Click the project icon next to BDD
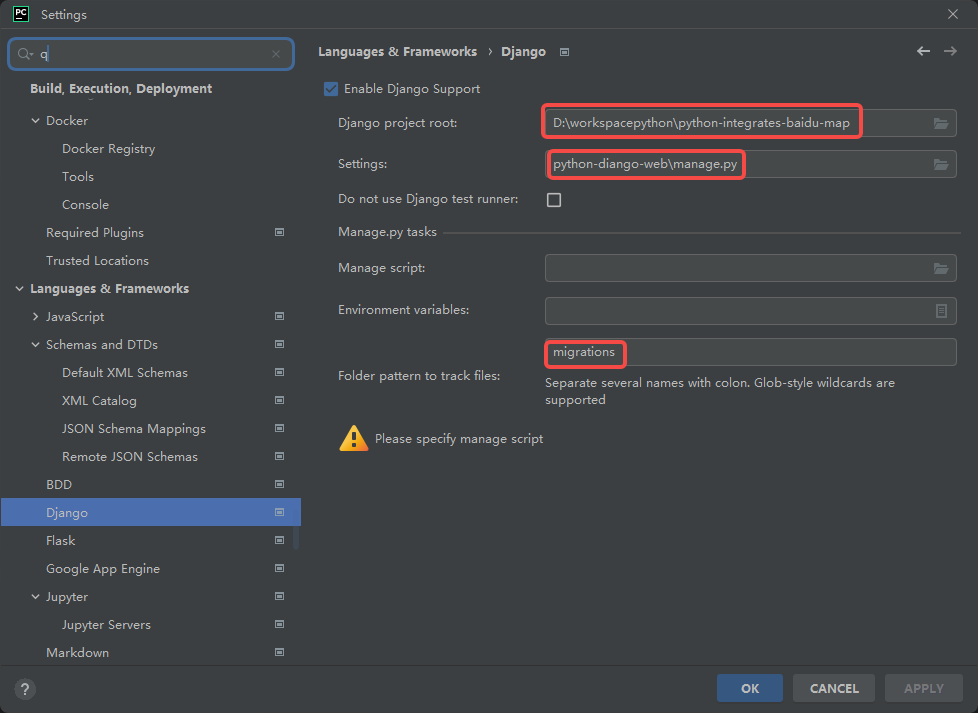 [x=279, y=484]
